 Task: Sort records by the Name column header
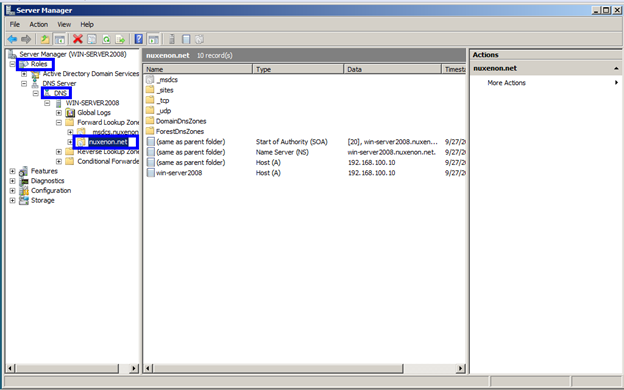198,69
